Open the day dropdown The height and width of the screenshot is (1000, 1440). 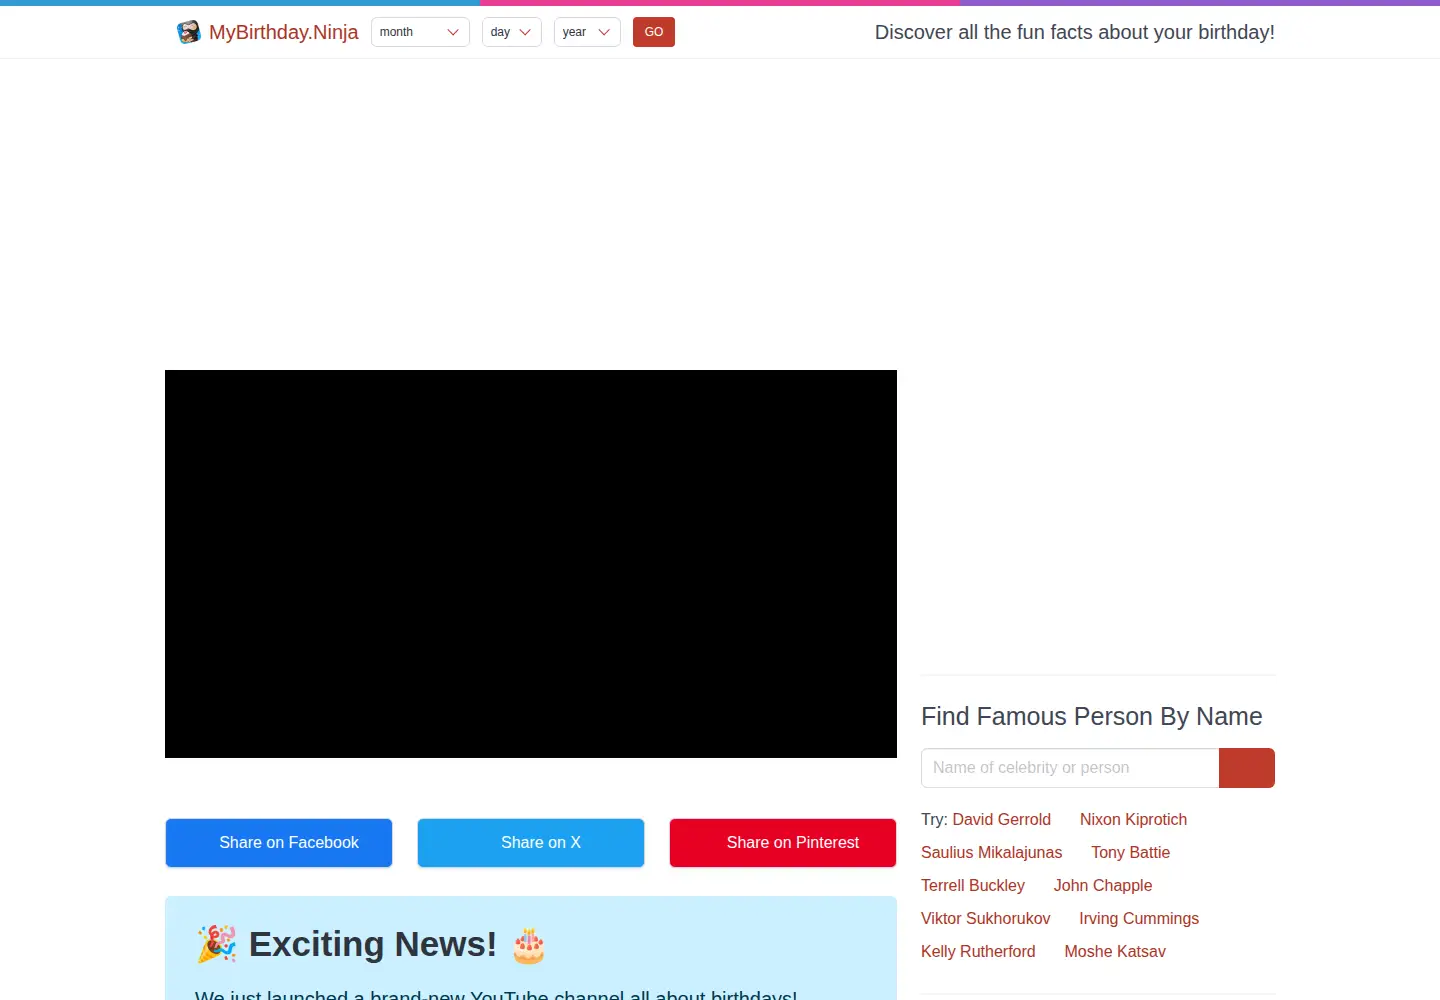click(512, 32)
